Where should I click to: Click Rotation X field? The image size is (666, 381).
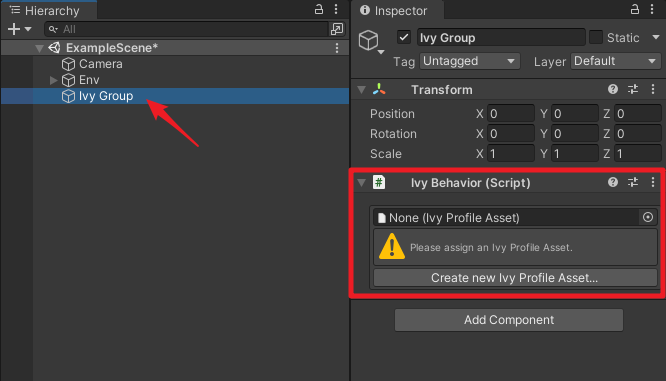click(511, 133)
